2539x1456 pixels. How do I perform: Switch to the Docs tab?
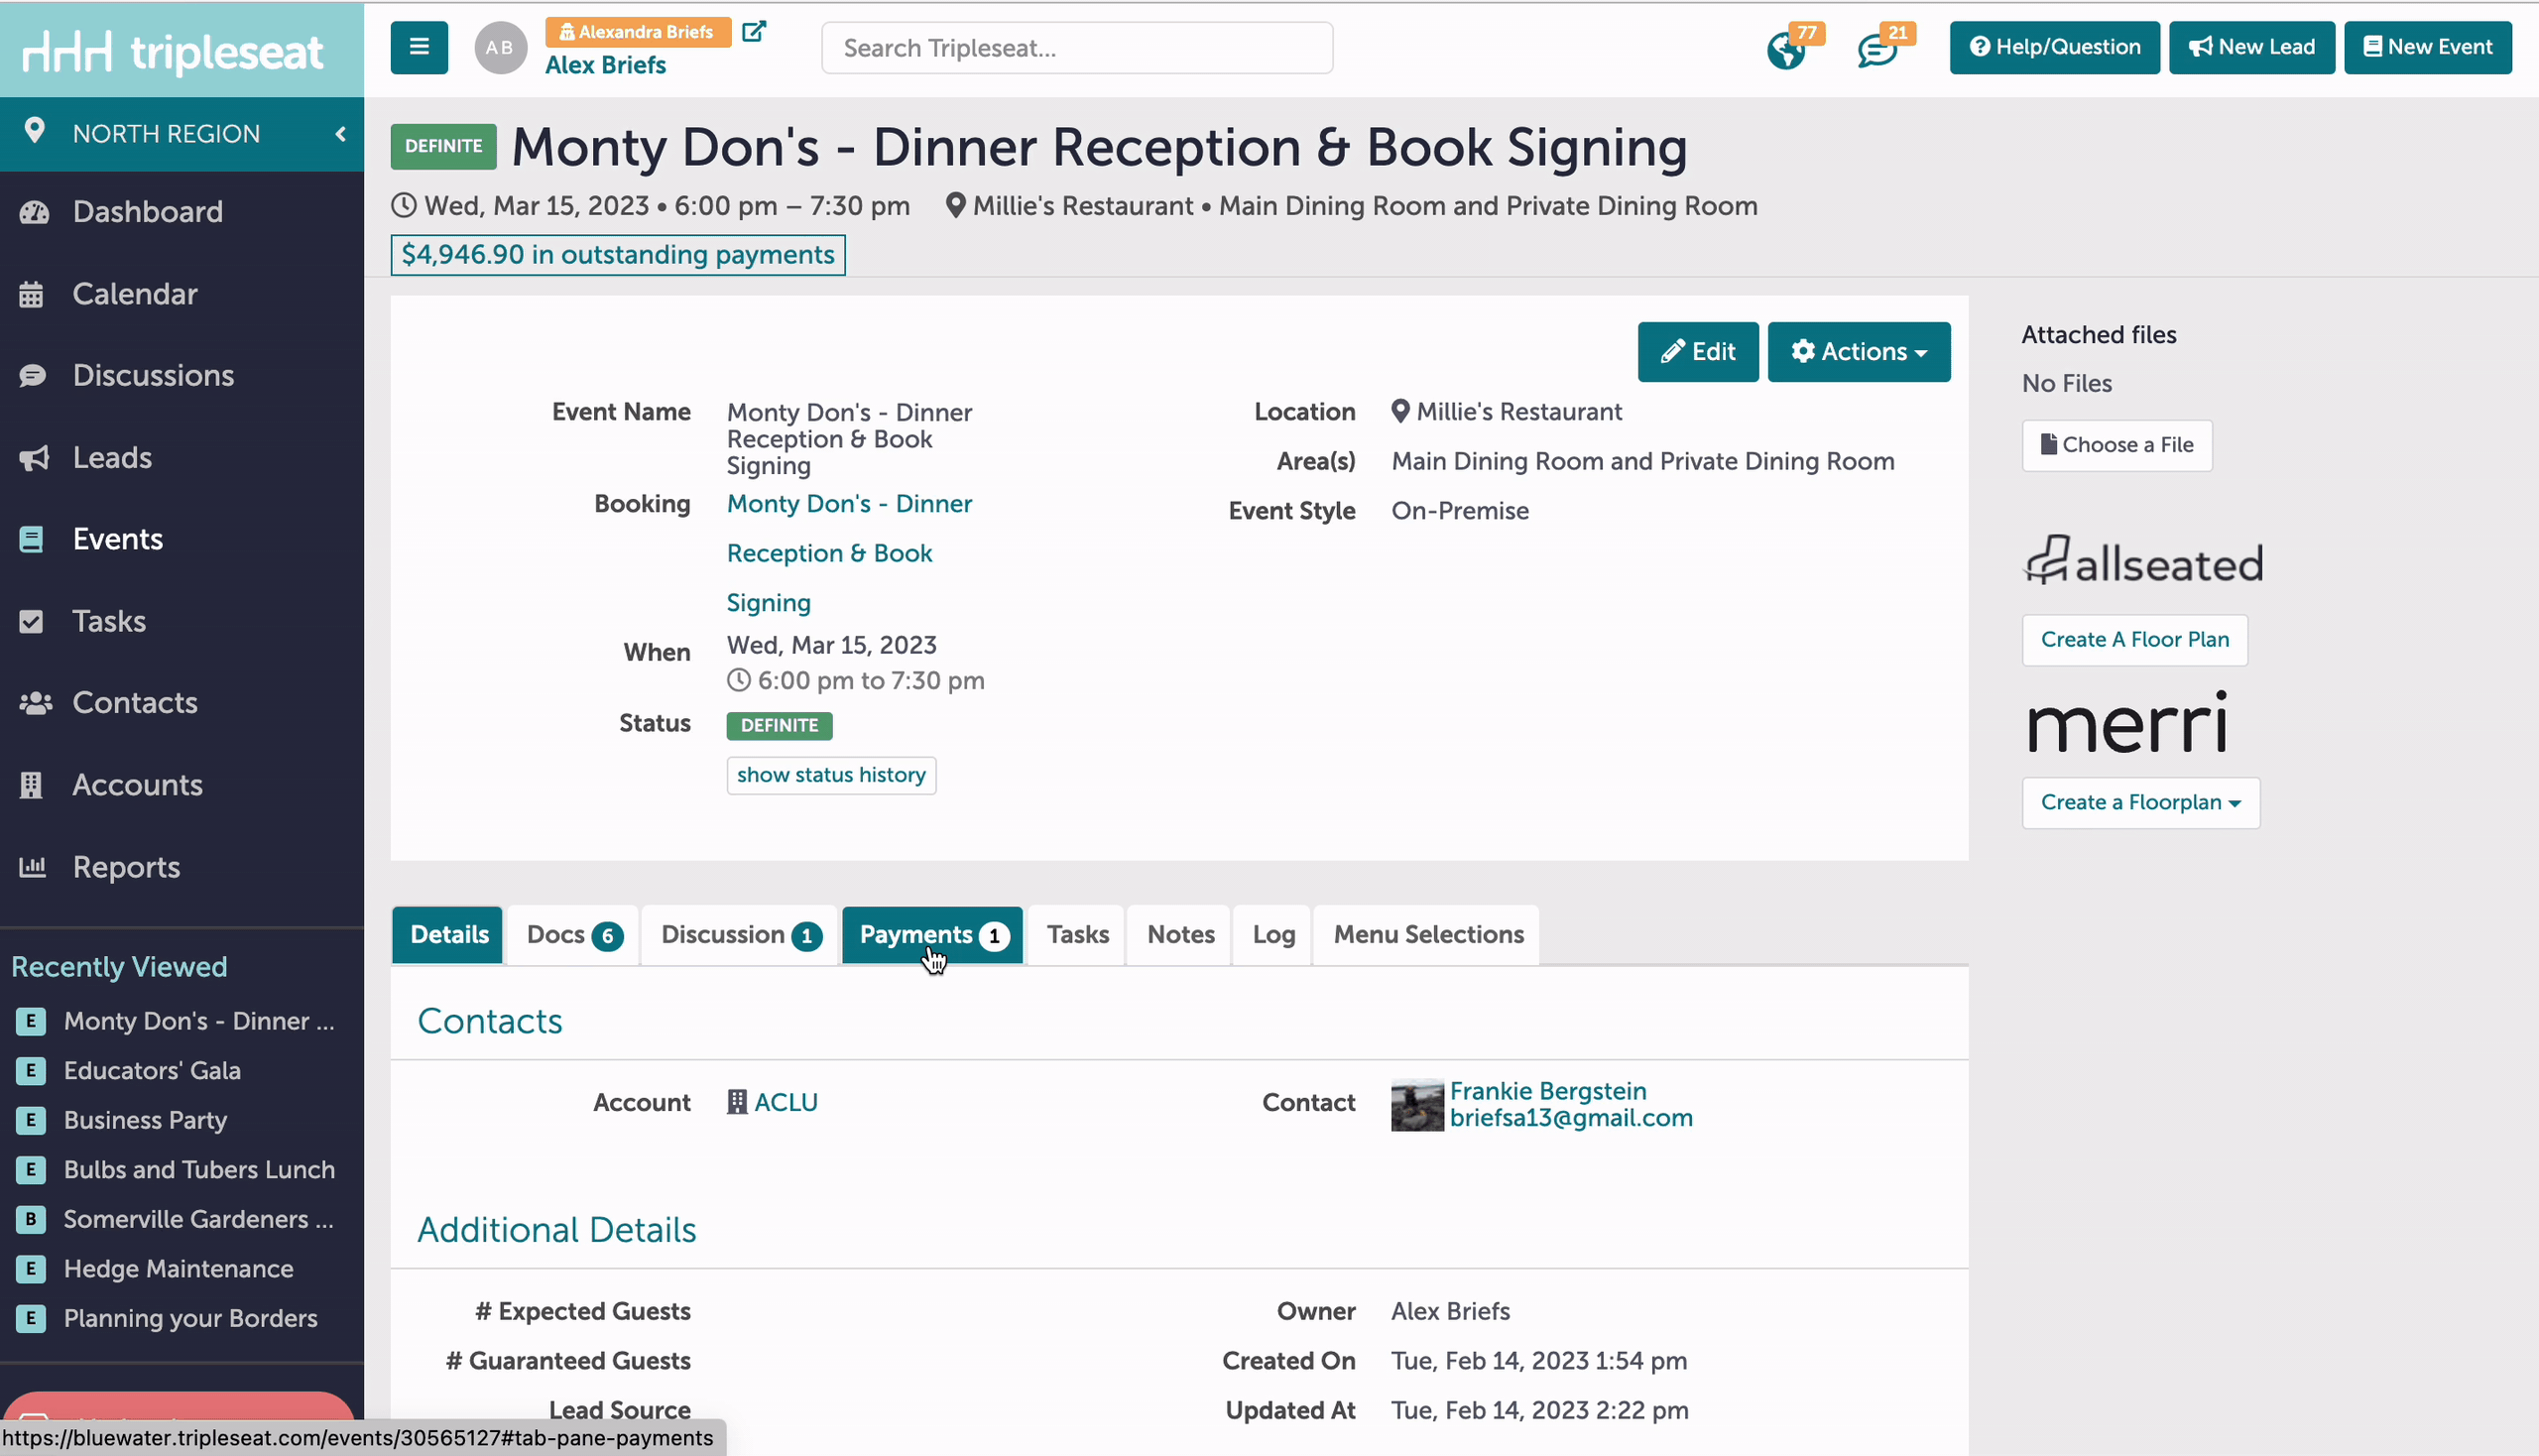click(574, 934)
